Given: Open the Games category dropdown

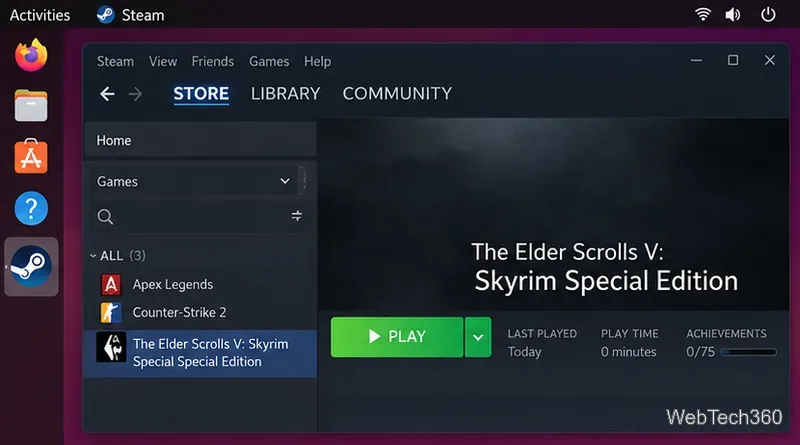Looking at the screenshot, I should coord(194,181).
